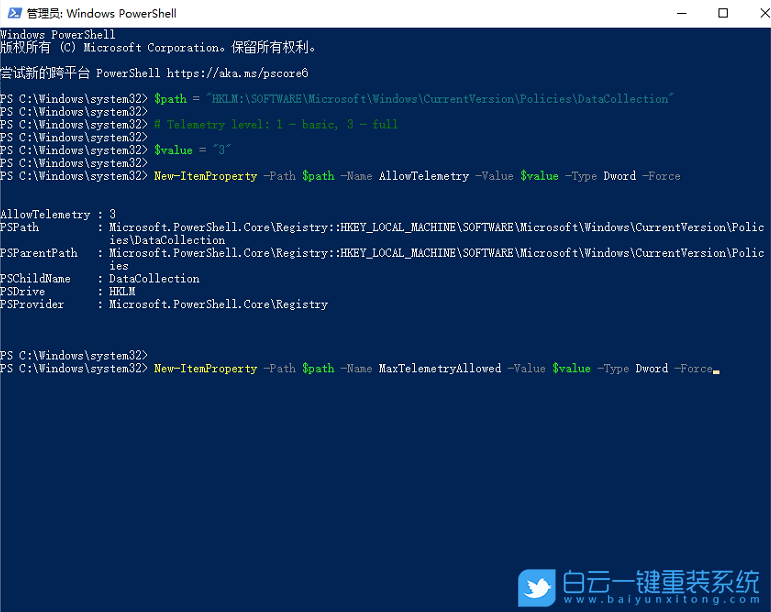771x612 pixels.
Task: Click the "AllowTelemetry : 3" output row
Action: (58, 214)
